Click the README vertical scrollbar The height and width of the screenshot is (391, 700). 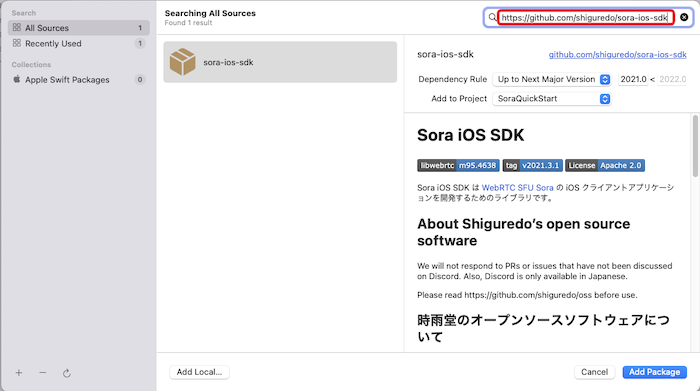point(695,146)
